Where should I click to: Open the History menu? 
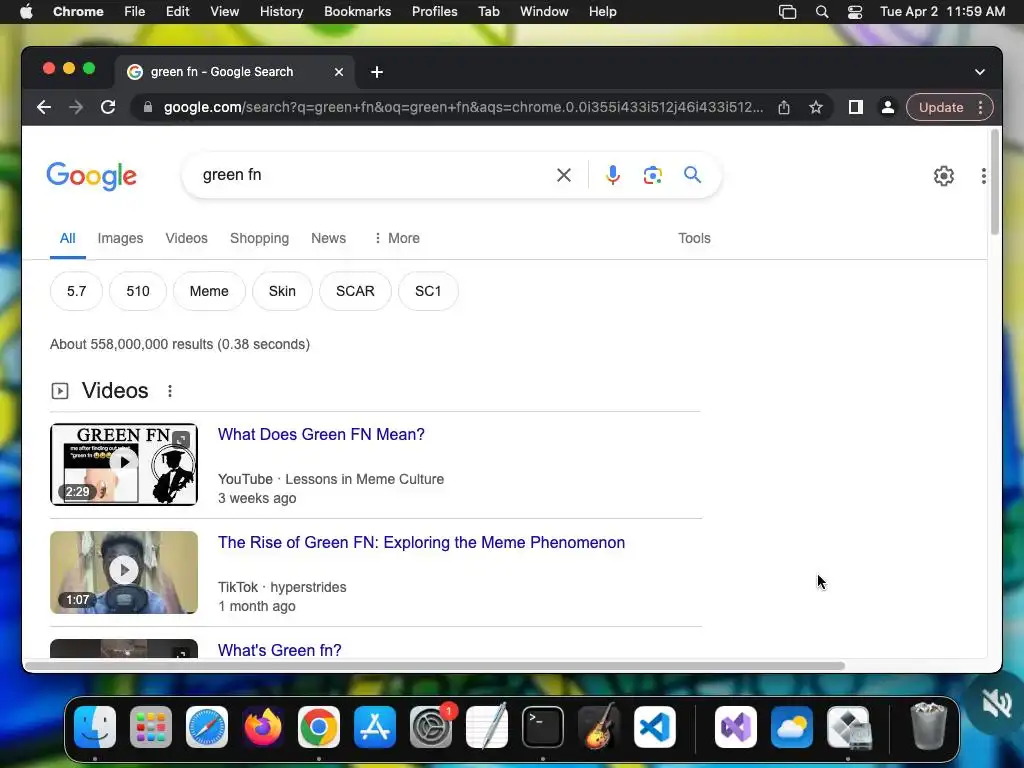pyautogui.click(x=281, y=12)
